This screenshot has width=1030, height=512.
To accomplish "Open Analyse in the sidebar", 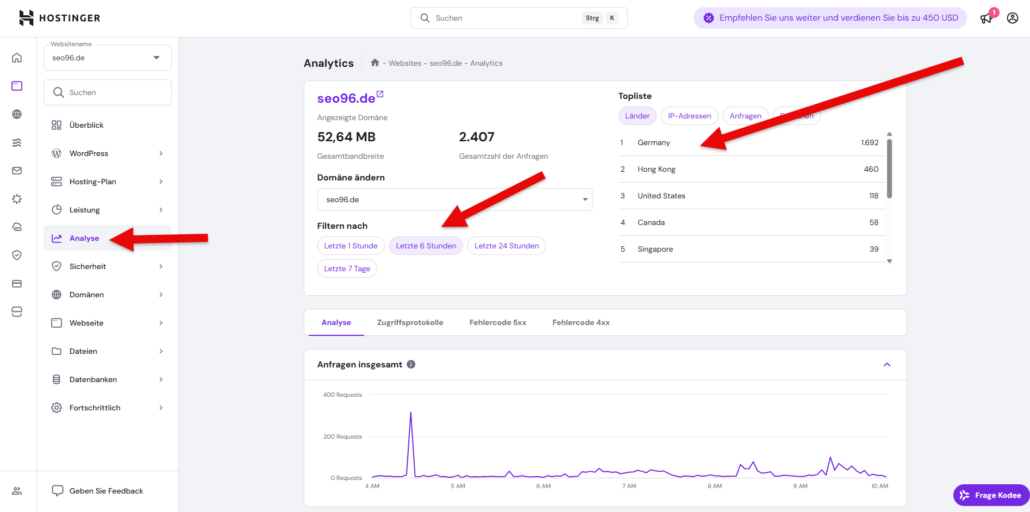I will 107,238.
